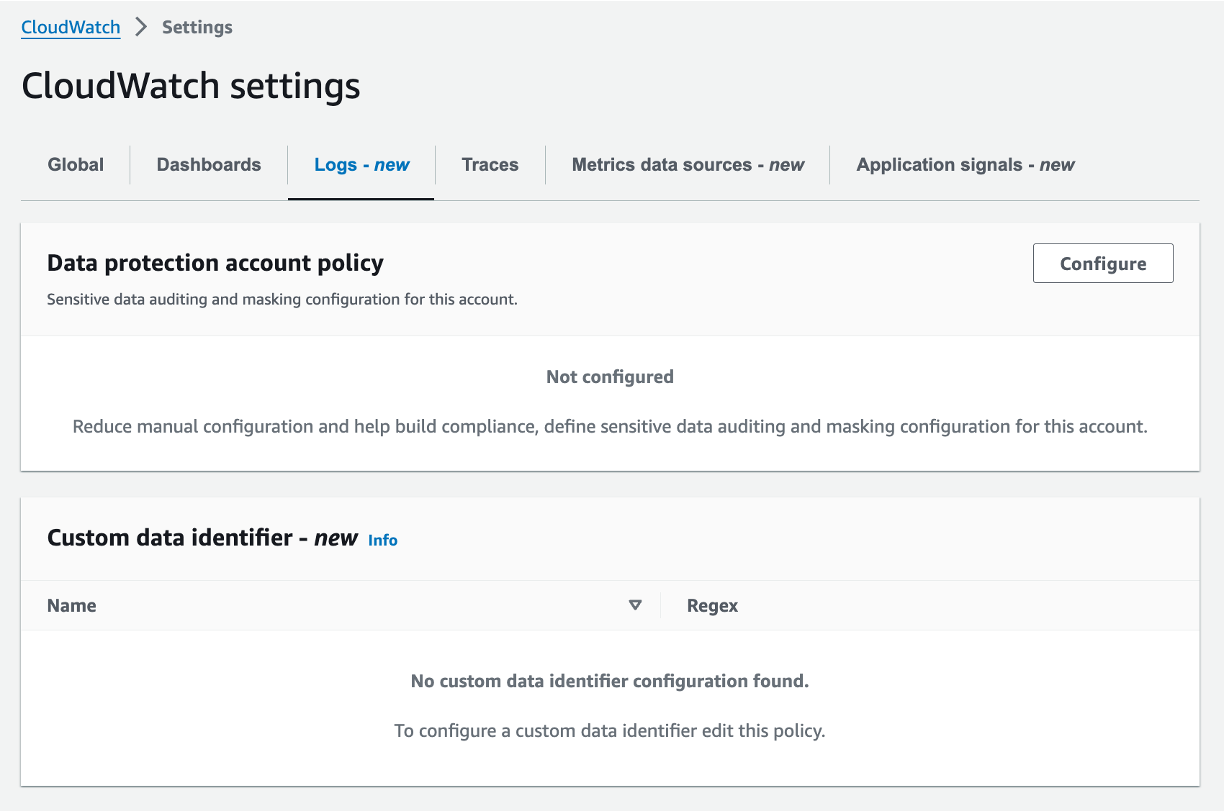View the Traces tab
This screenshot has height=812, width=1224.
(x=490, y=165)
